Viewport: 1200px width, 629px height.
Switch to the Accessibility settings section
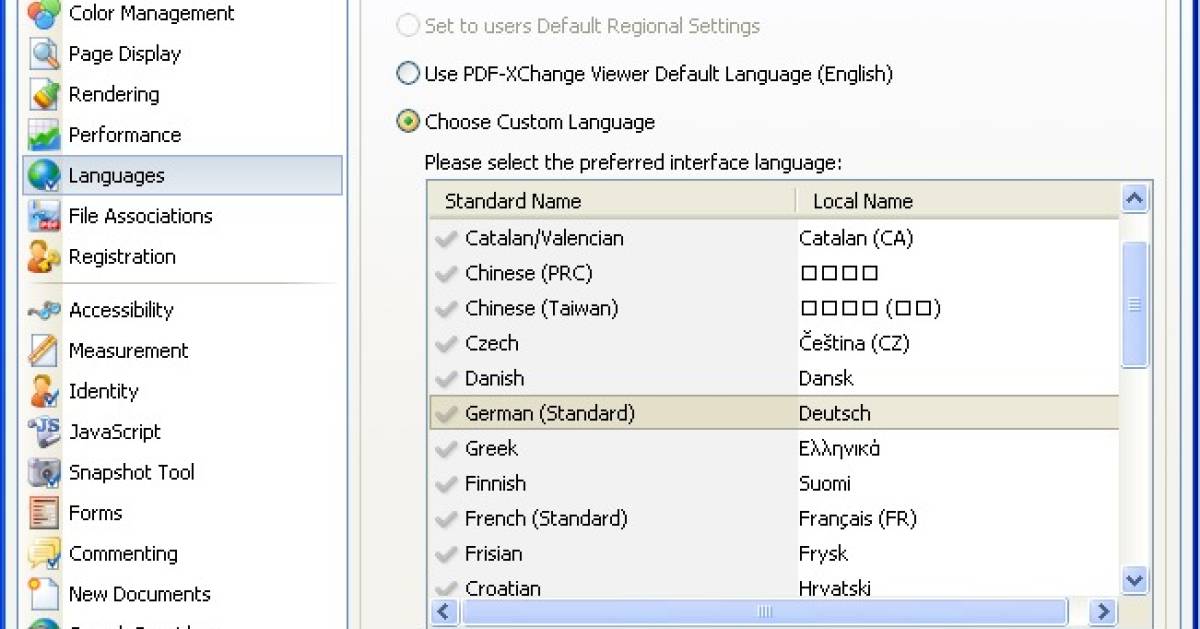(x=120, y=310)
